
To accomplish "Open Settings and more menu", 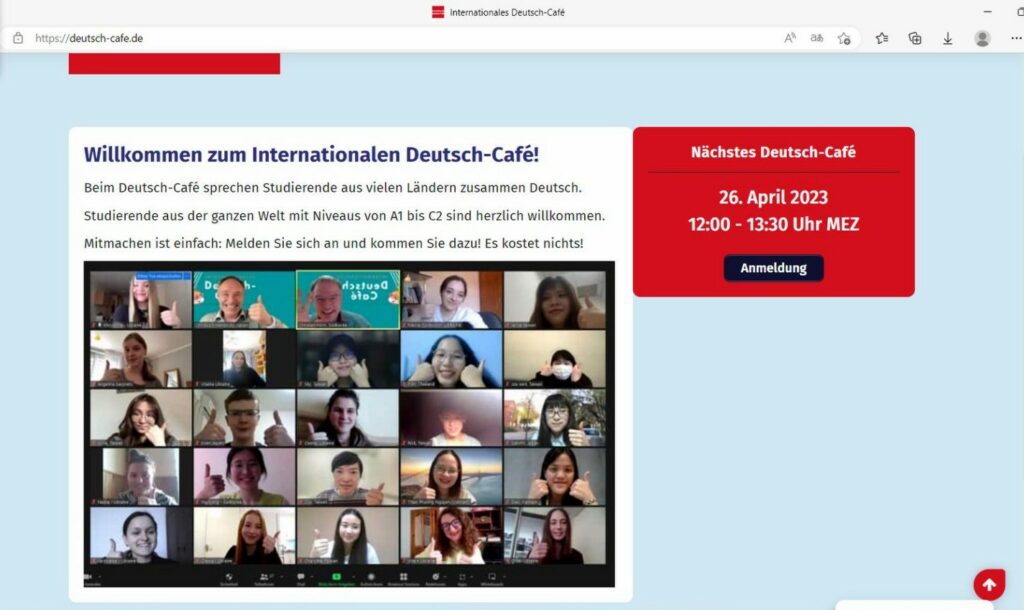I will coord(1016,39).
